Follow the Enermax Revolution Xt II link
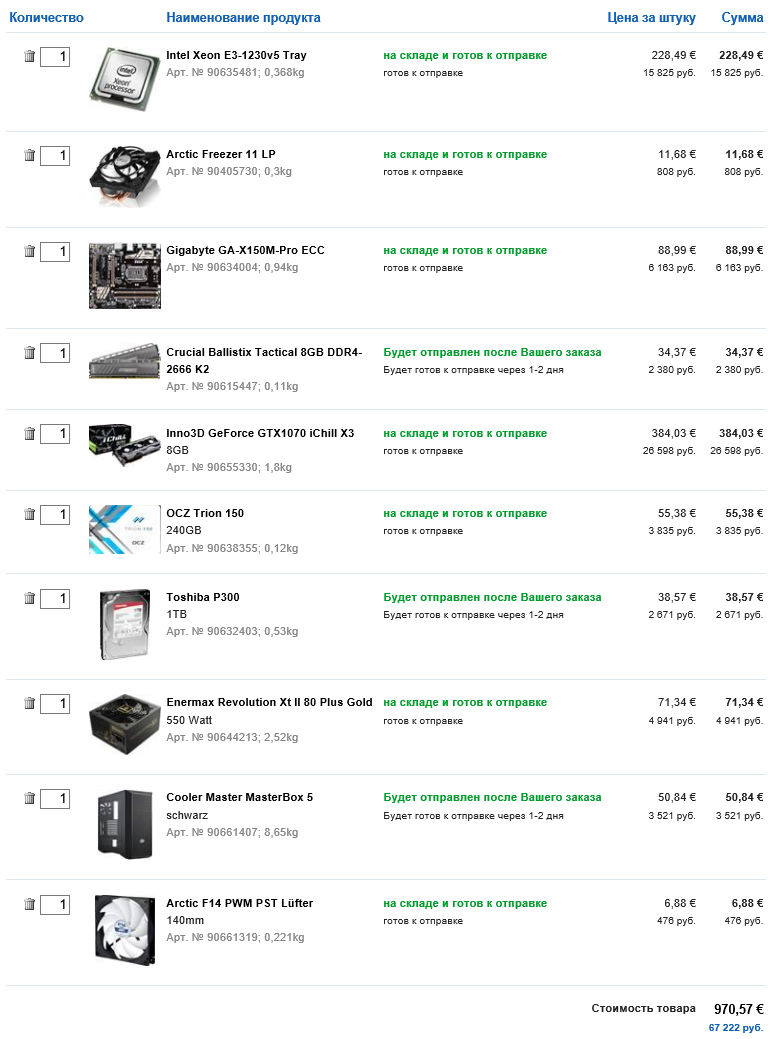This screenshot has height=1039, width=770. pyautogui.click(x=269, y=702)
